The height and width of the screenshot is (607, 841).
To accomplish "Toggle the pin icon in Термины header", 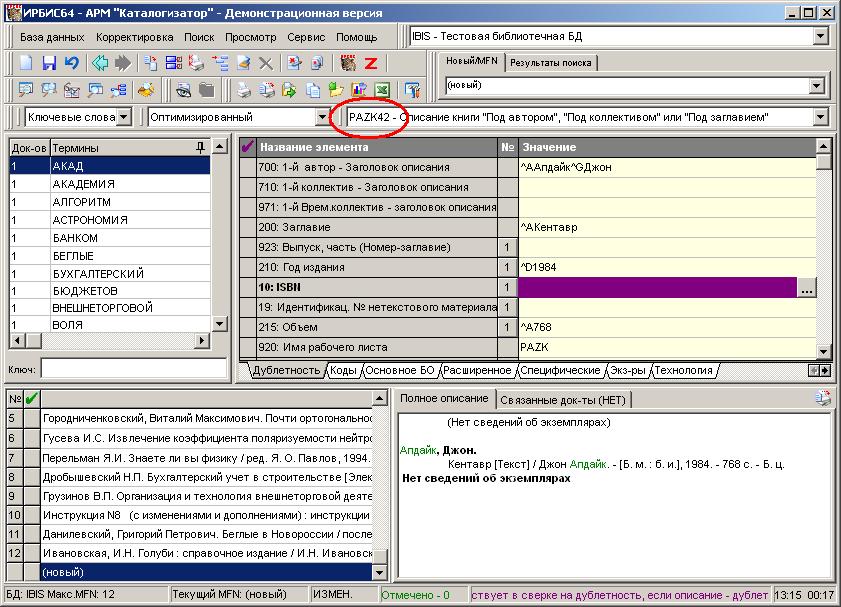I will (201, 148).
